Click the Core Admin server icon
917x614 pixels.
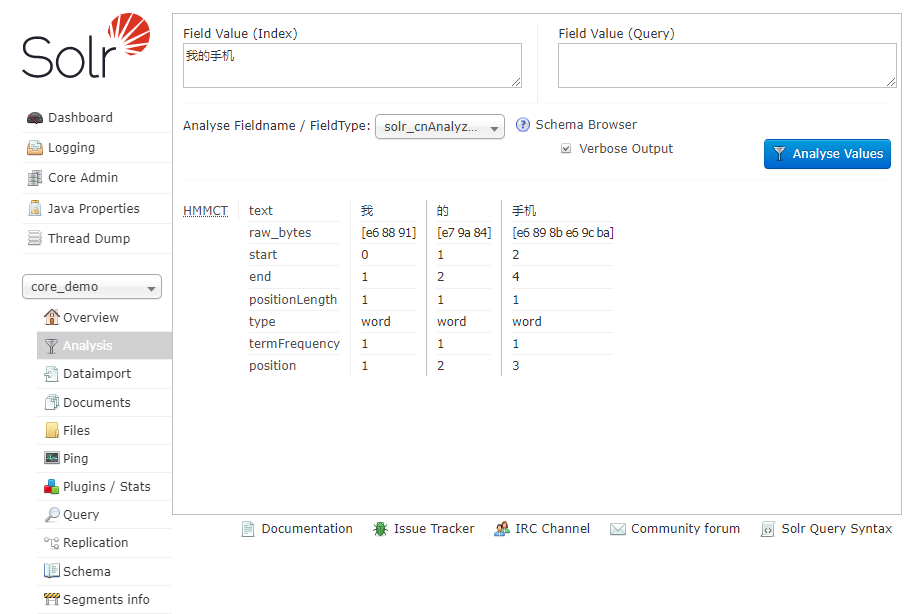coord(35,178)
